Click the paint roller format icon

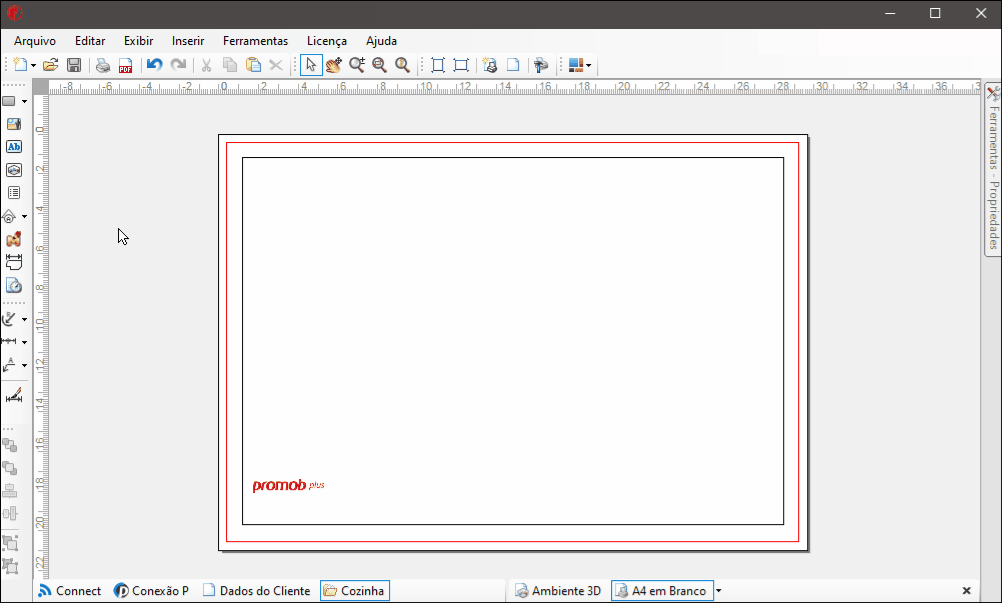point(541,65)
